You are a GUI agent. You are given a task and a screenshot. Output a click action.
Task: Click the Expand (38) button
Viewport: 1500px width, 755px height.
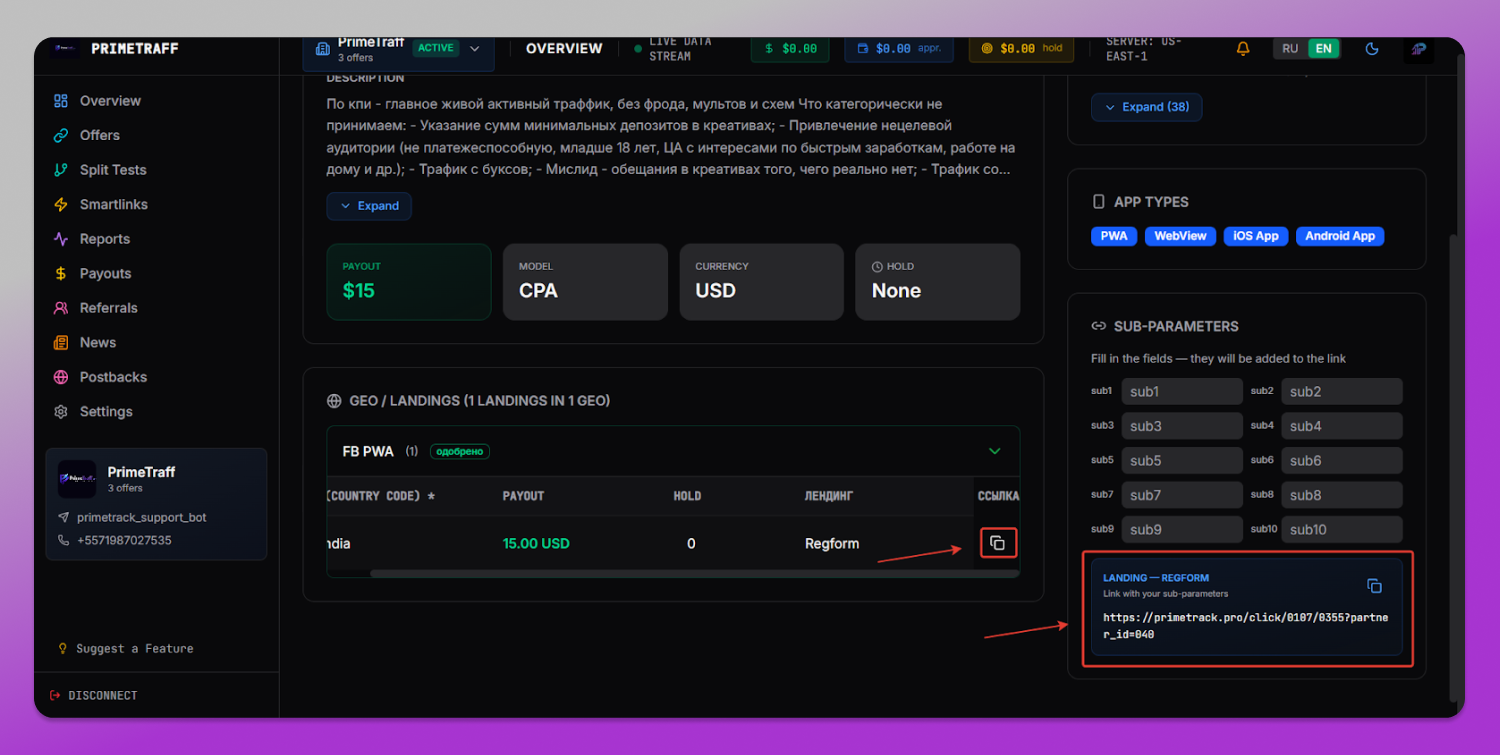[1146, 107]
